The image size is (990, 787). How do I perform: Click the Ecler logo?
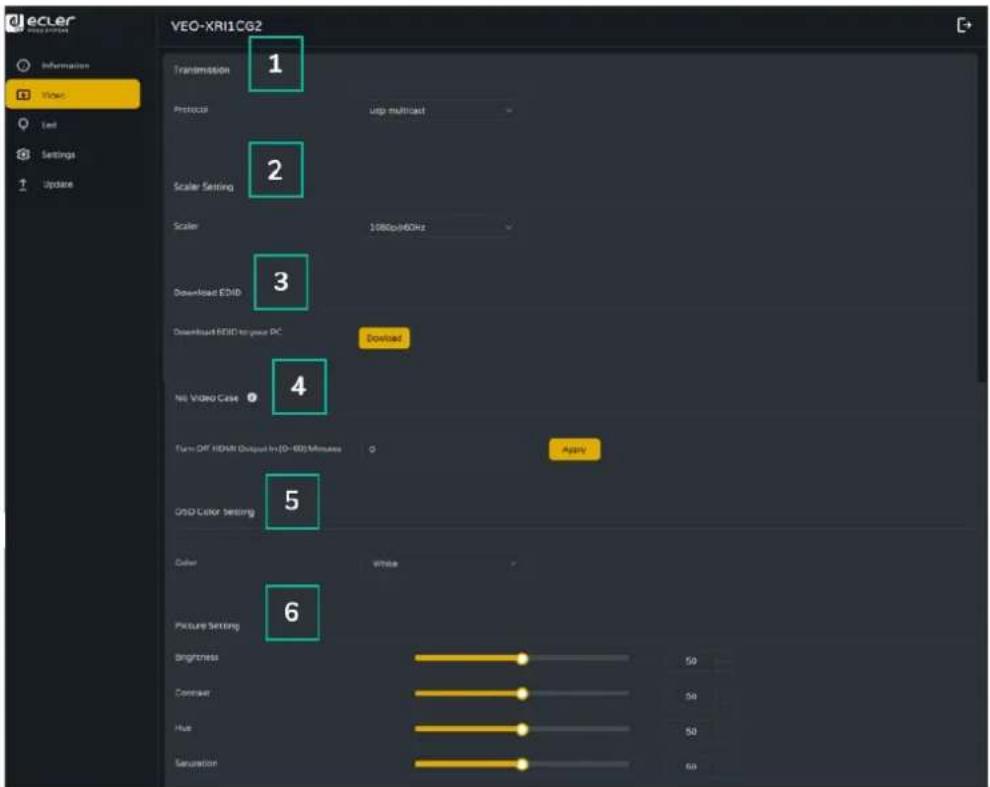(x=40, y=23)
